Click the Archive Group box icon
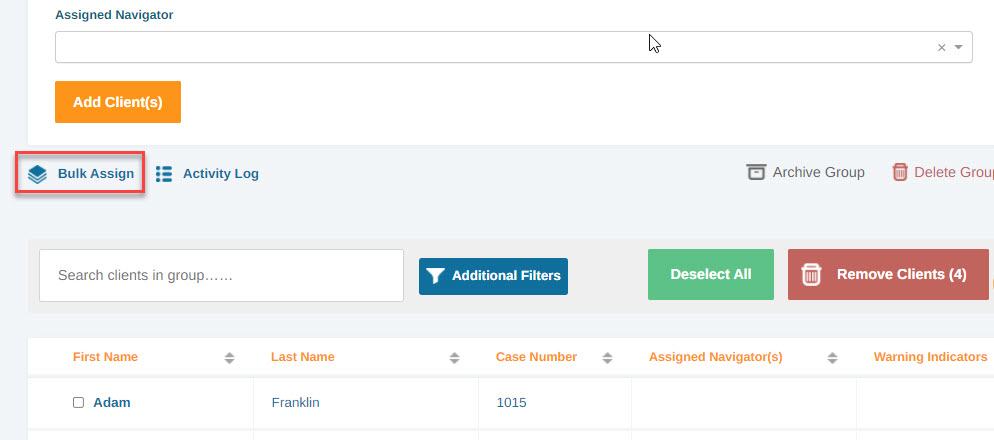This screenshot has height=440, width=994. pyautogui.click(x=756, y=172)
